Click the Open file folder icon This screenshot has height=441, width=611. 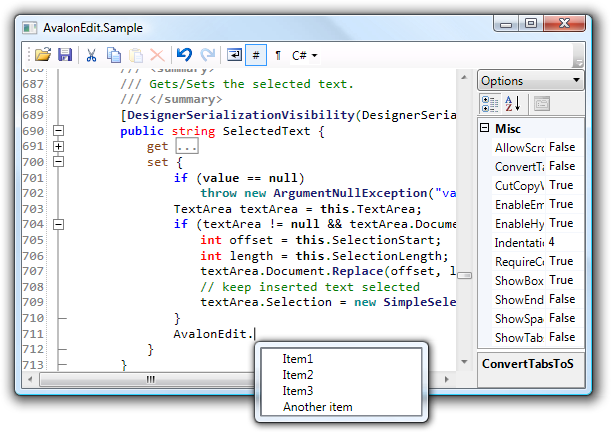click(43, 55)
